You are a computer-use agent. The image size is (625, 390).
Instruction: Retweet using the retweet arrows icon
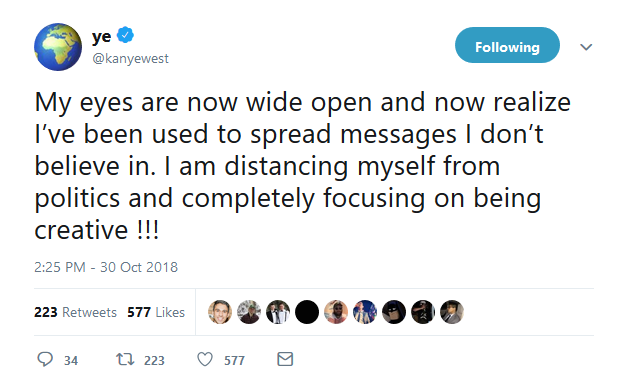click(125, 359)
